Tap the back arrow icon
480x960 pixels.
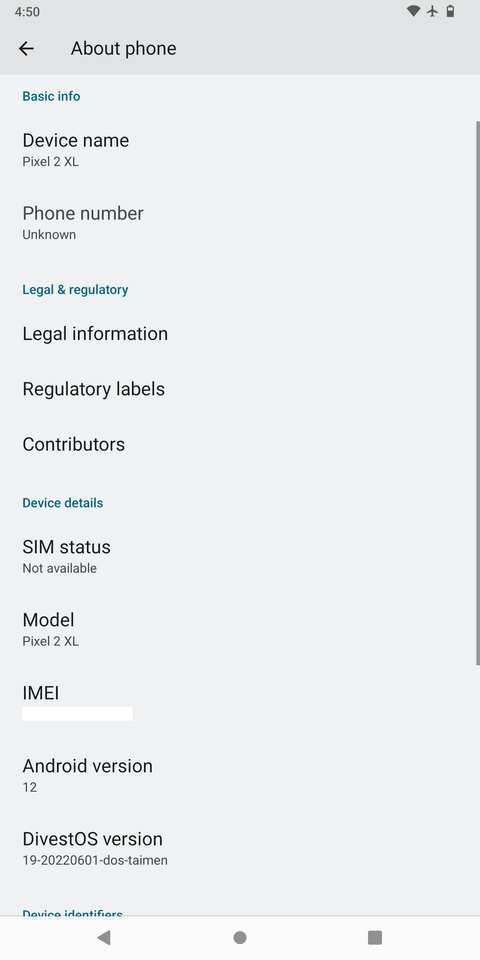coord(26,48)
